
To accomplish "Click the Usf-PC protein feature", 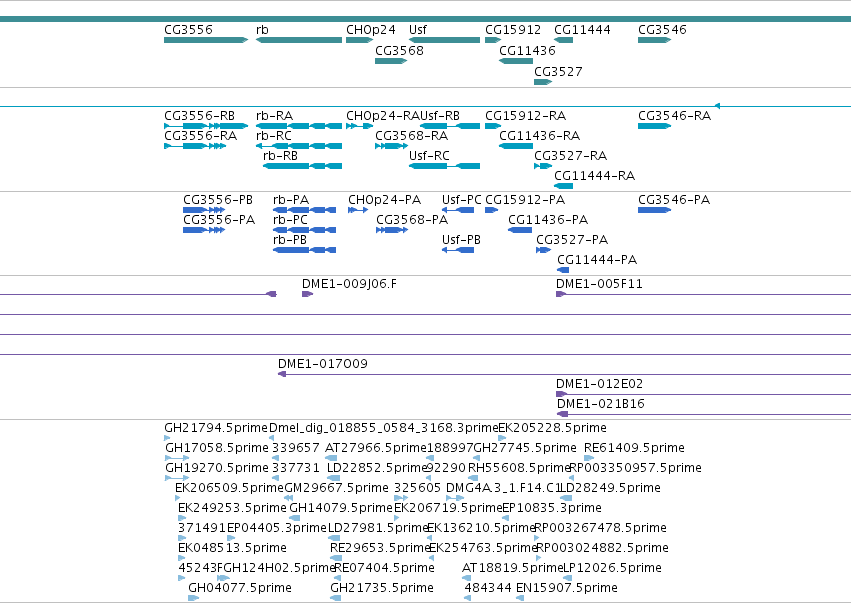I will click(458, 211).
